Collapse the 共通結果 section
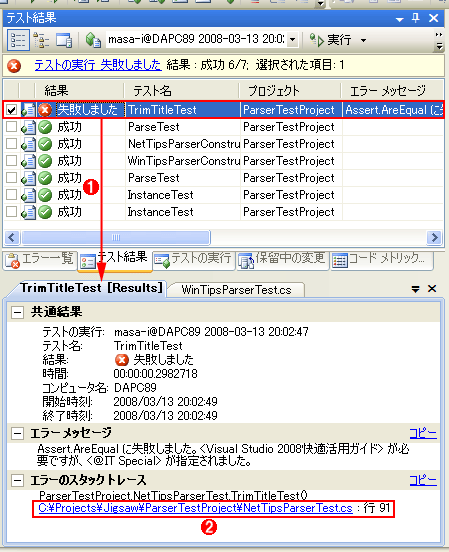Viewport: 449px width, 552px height. click(x=17, y=312)
